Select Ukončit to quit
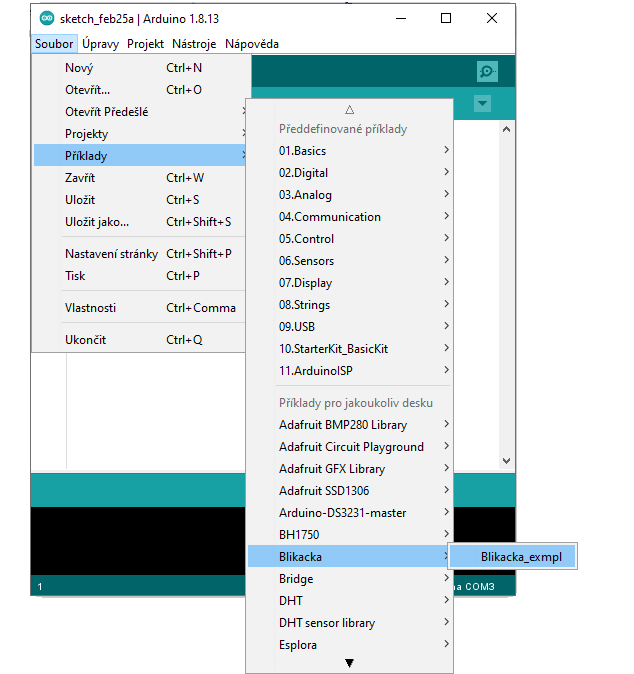Image resolution: width=634 pixels, height=674 pixels. pos(139,340)
